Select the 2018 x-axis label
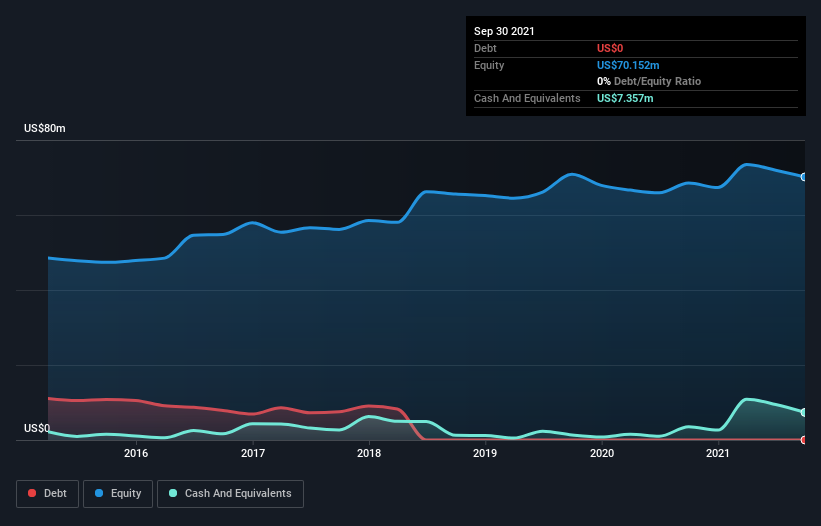 coord(369,453)
